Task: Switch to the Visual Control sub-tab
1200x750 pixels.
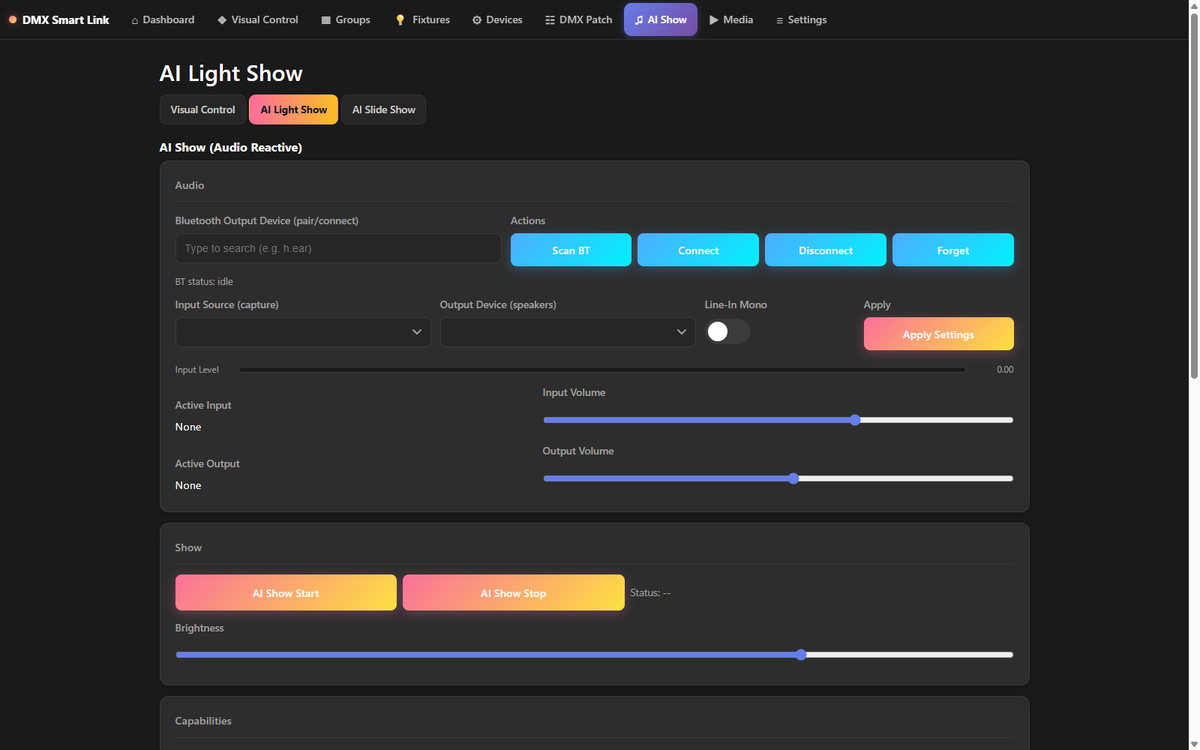Action: pyautogui.click(x=203, y=110)
